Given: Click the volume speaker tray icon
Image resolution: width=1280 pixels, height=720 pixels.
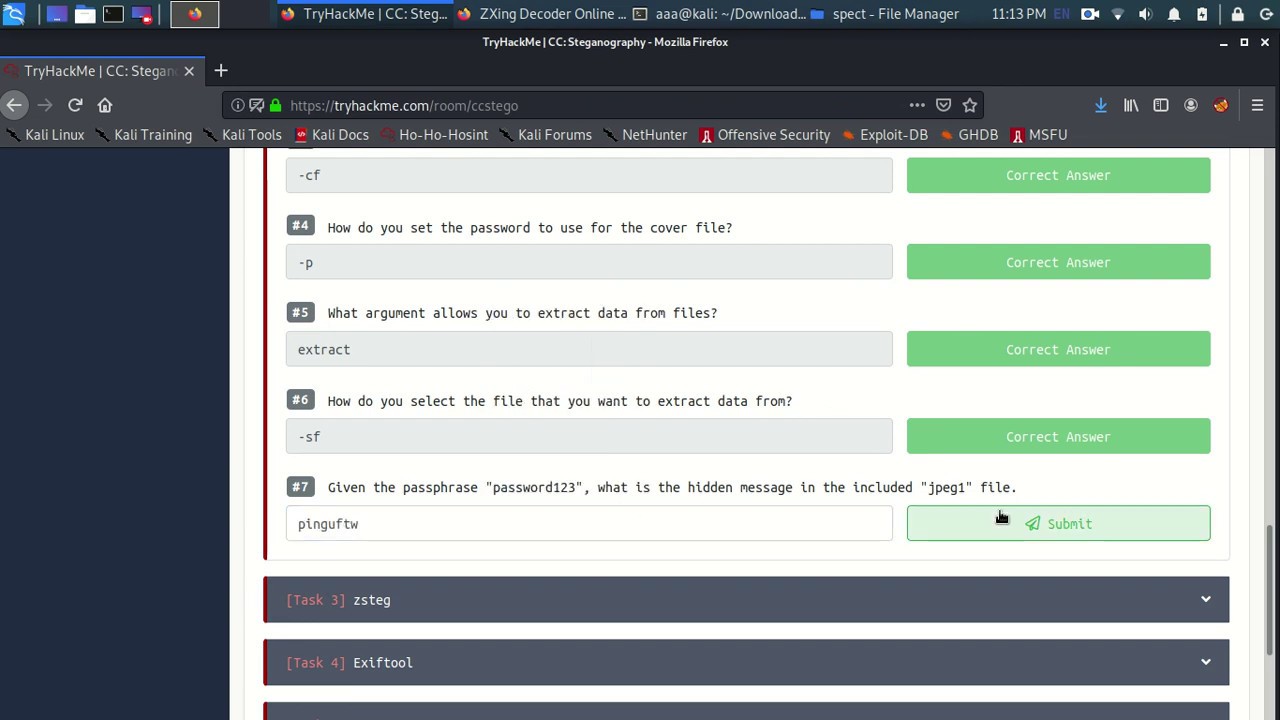Looking at the screenshot, I should click(1145, 14).
